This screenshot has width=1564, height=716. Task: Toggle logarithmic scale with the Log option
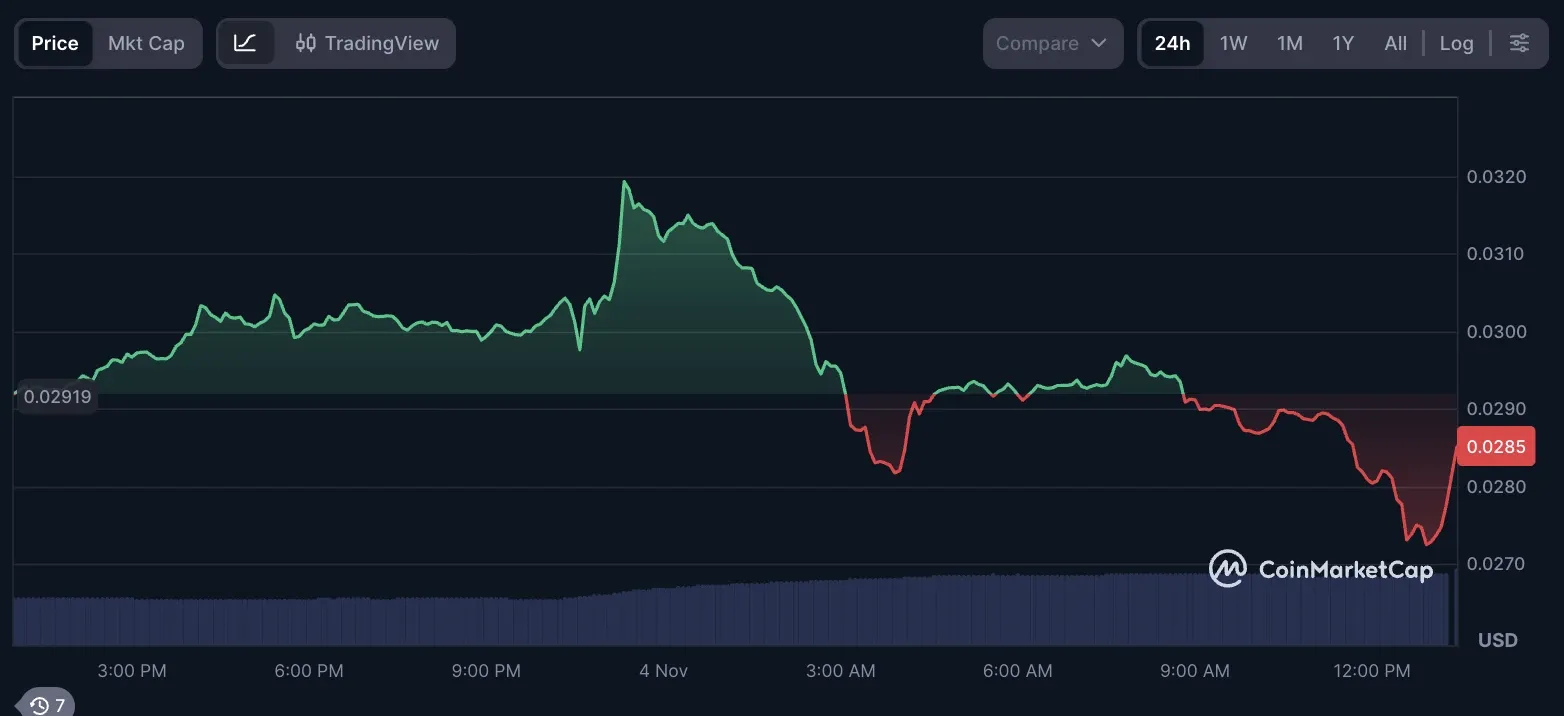click(1456, 43)
